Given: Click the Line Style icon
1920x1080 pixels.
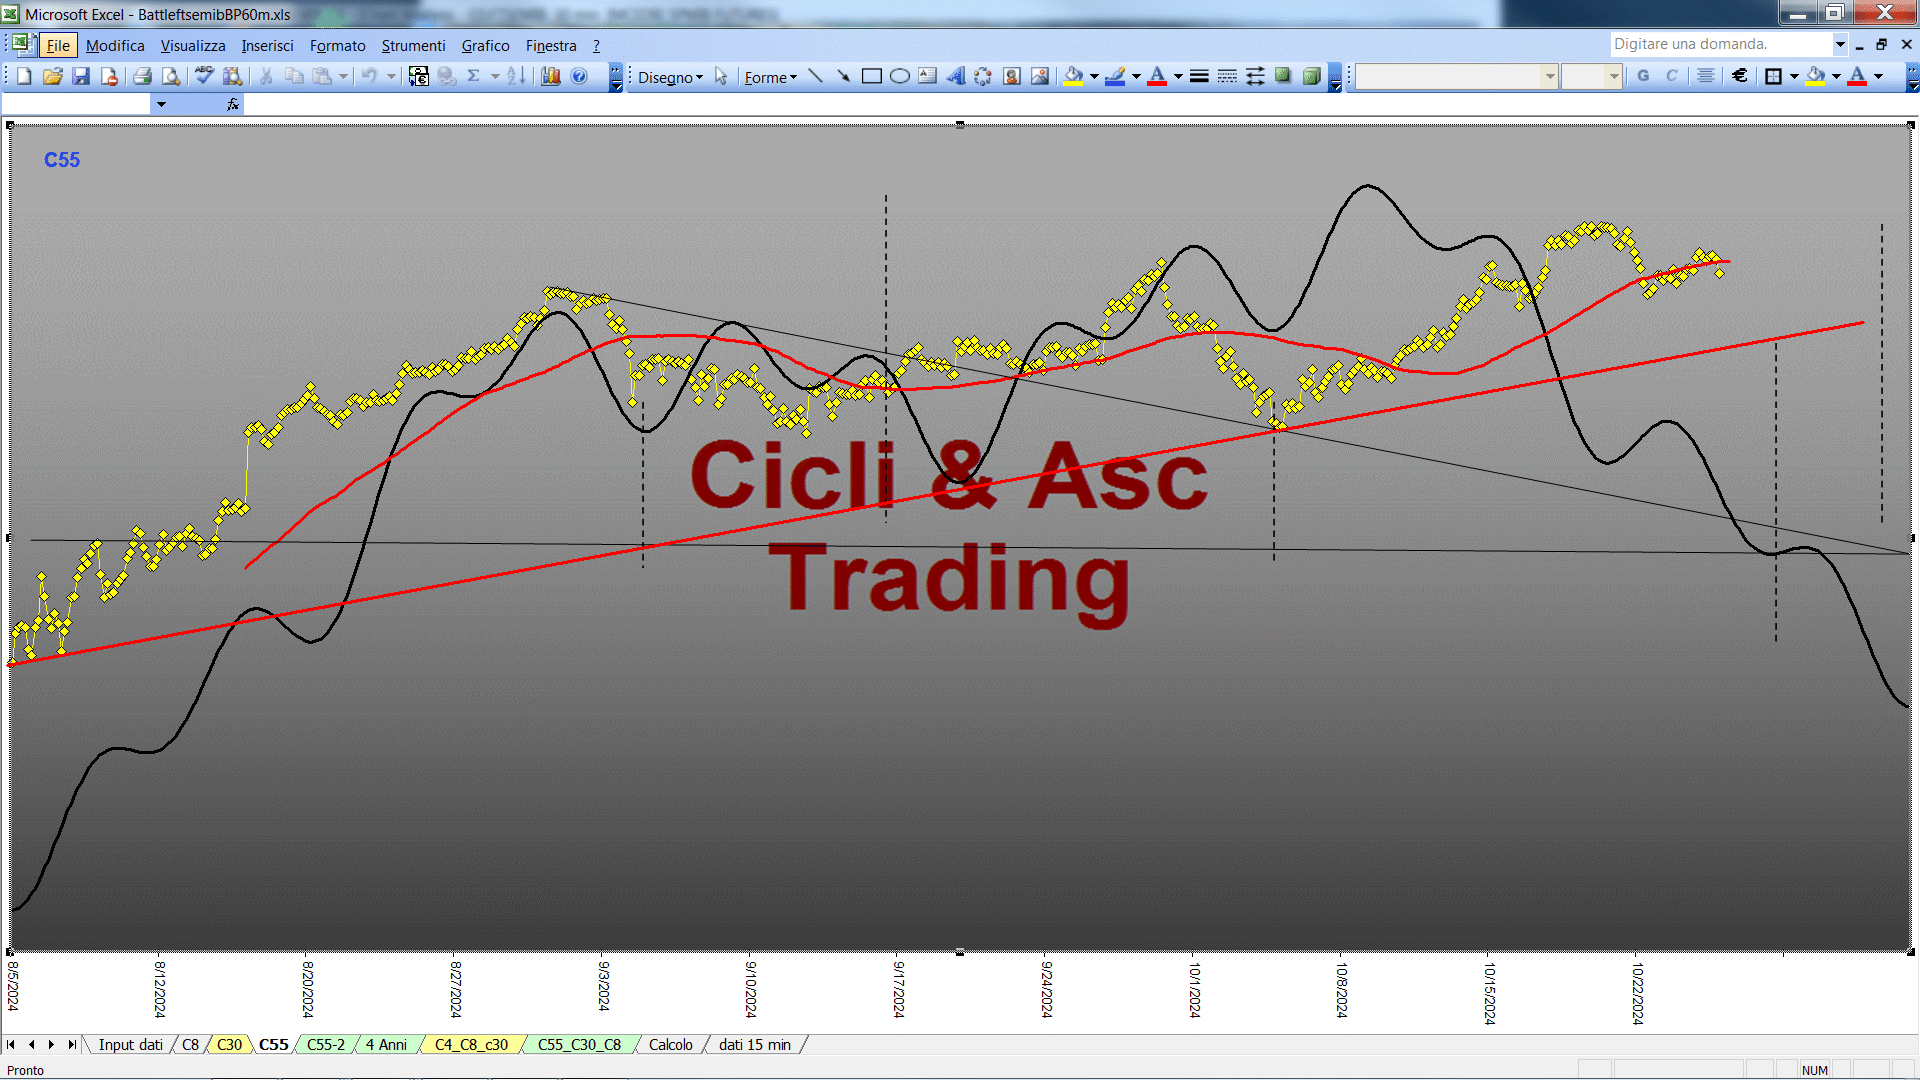Looking at the screenshot, I should tap(1199, 76).
